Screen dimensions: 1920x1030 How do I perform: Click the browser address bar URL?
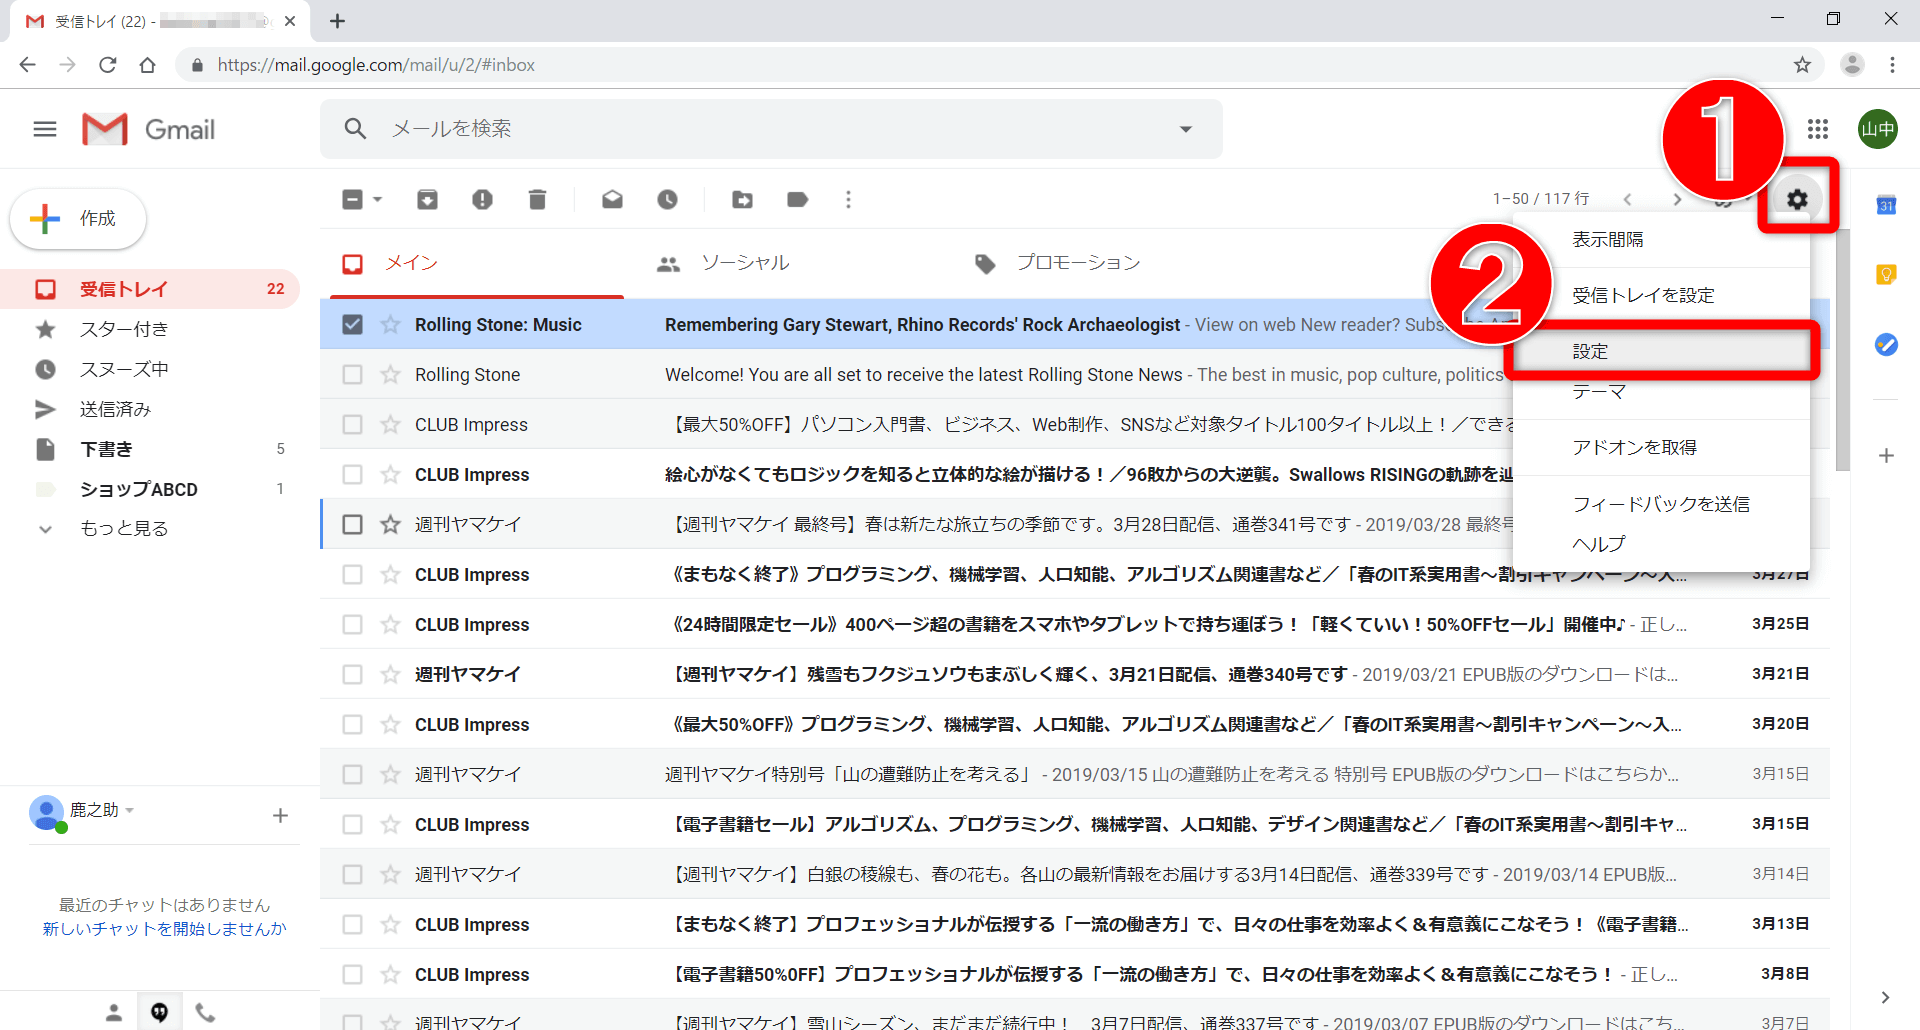pos(376,65)
